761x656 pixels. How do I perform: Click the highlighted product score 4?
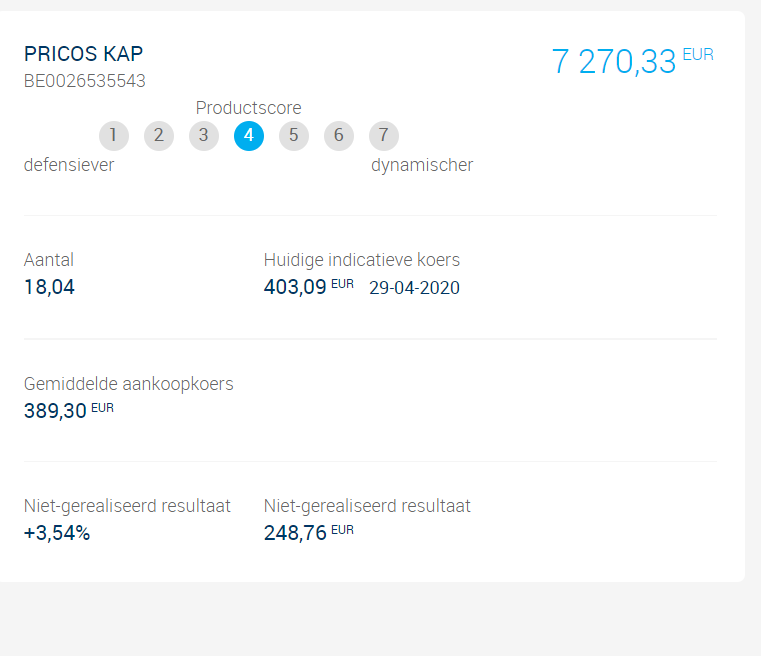[249, 136]
